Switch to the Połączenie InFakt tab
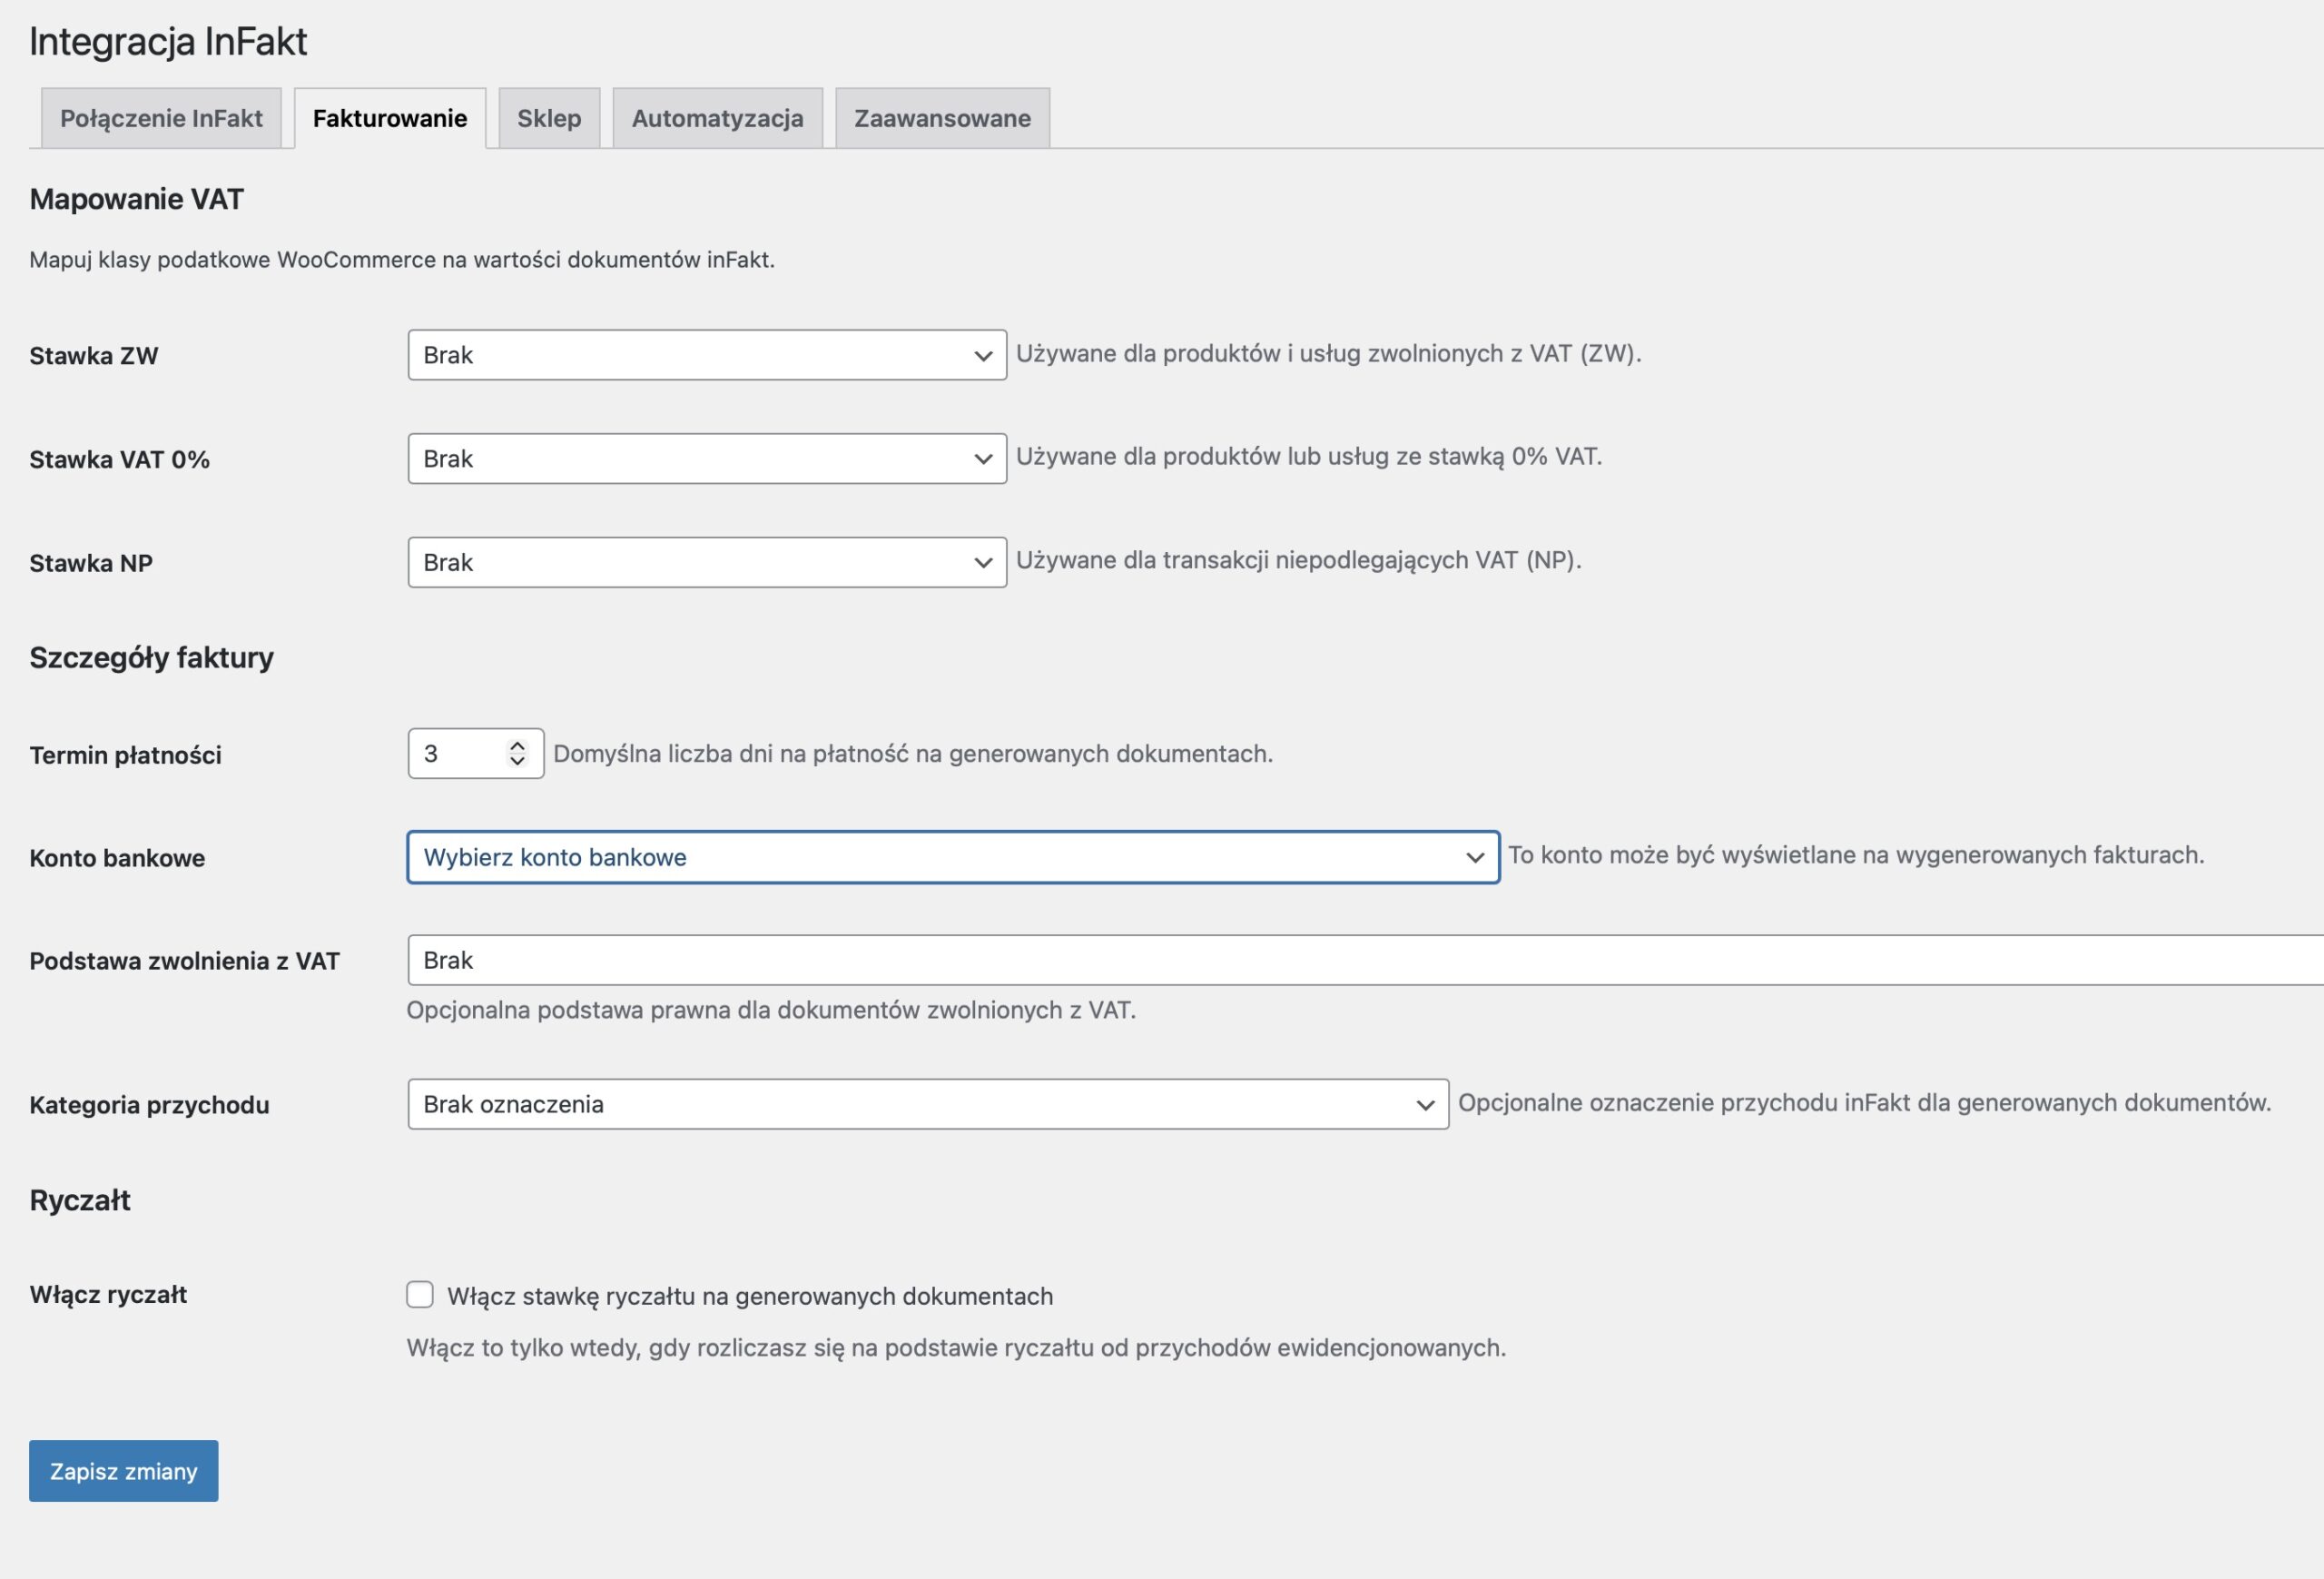This screenshot has height=1579, width=2324. point(161,118)
